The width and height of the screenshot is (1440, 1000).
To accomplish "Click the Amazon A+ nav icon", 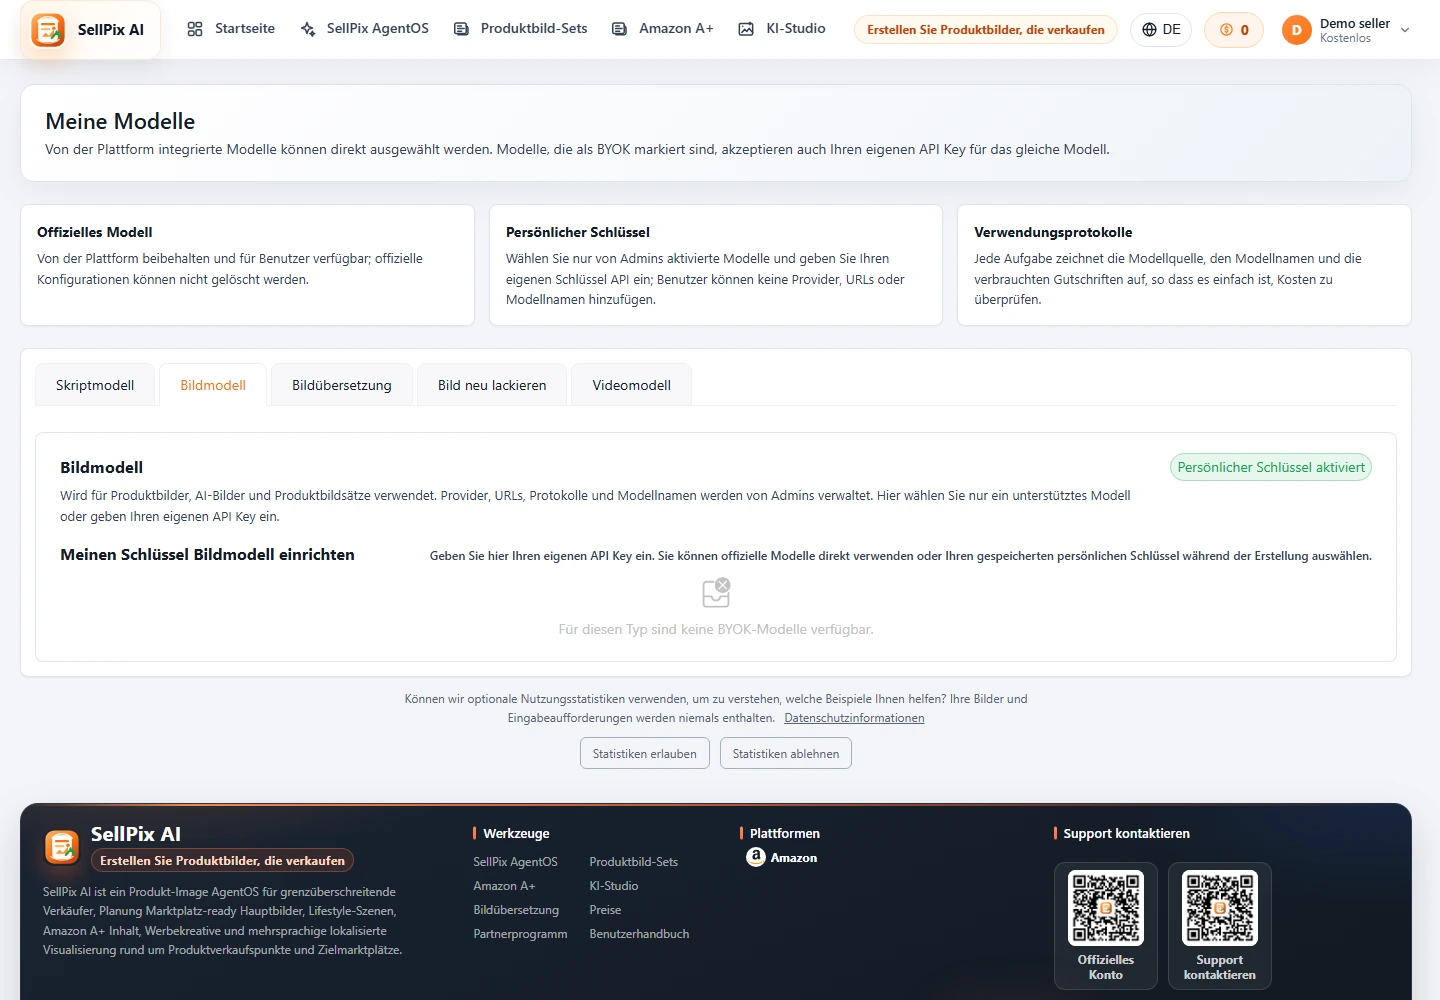I will coord(620,29).
